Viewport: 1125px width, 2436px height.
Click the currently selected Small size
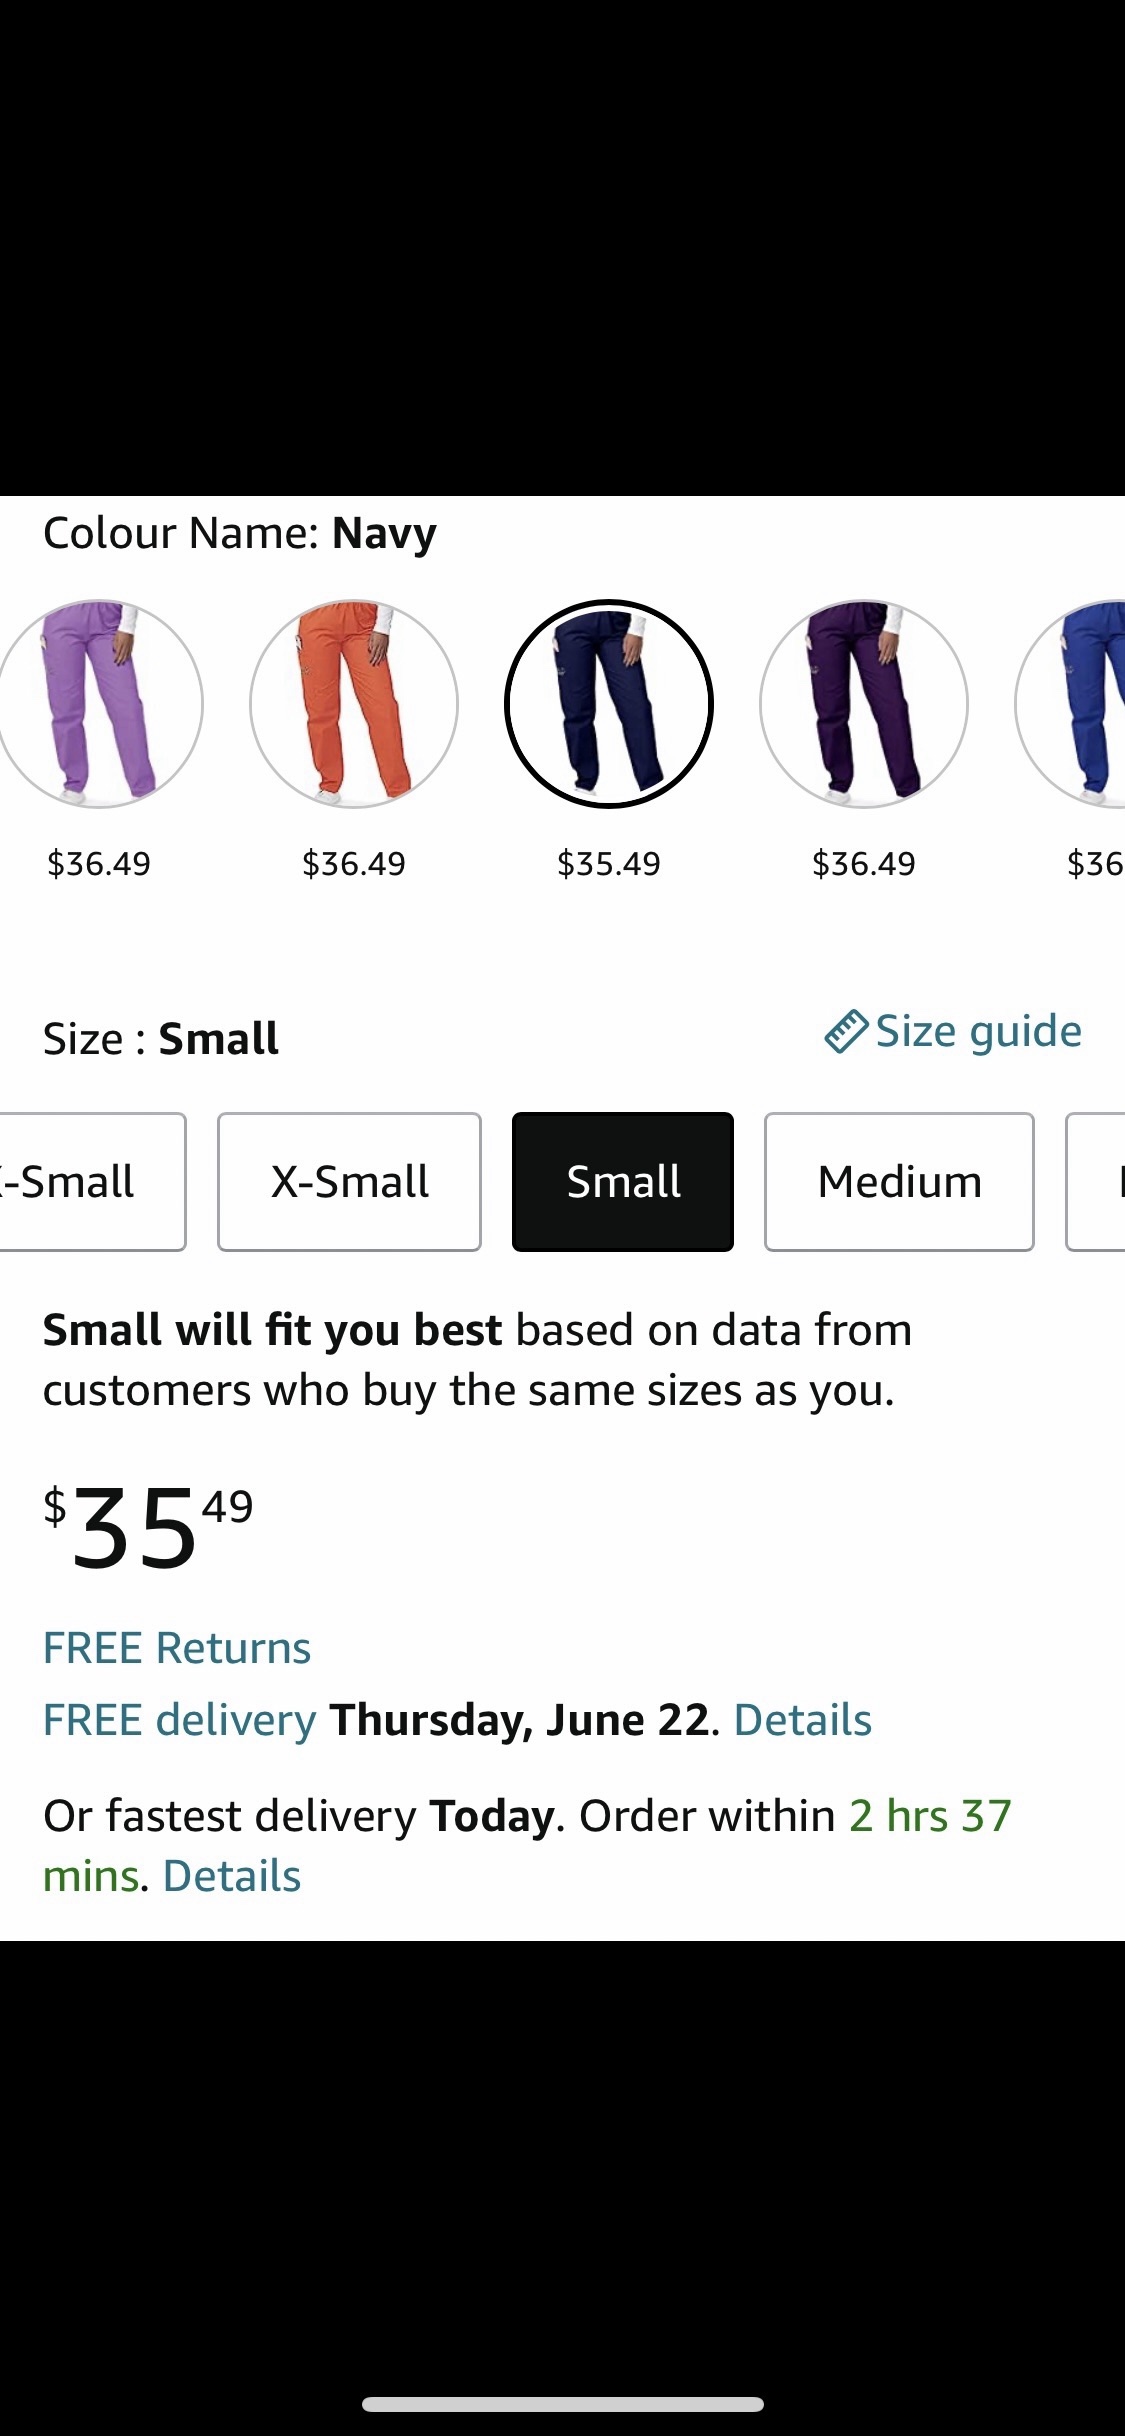622,1181
